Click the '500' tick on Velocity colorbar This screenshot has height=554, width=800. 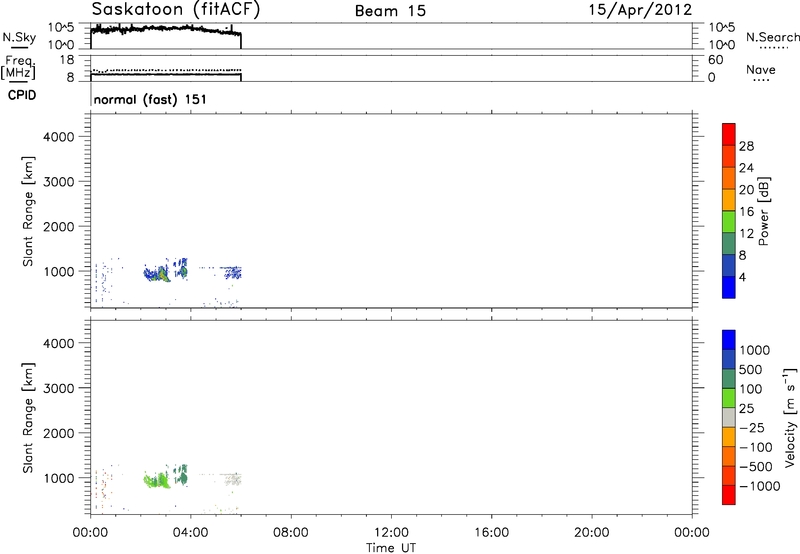point(751,370)
